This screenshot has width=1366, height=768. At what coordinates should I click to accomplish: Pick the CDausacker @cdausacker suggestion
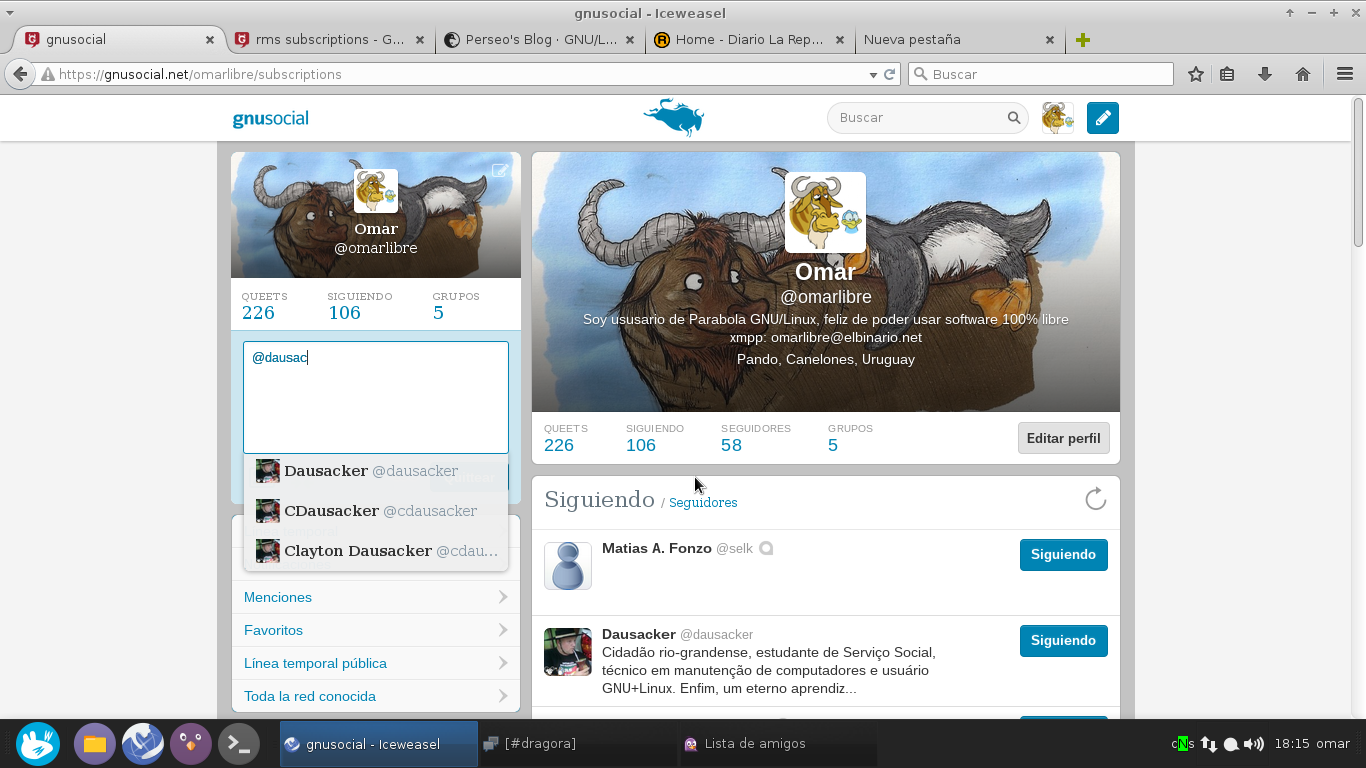pos(376,511)
